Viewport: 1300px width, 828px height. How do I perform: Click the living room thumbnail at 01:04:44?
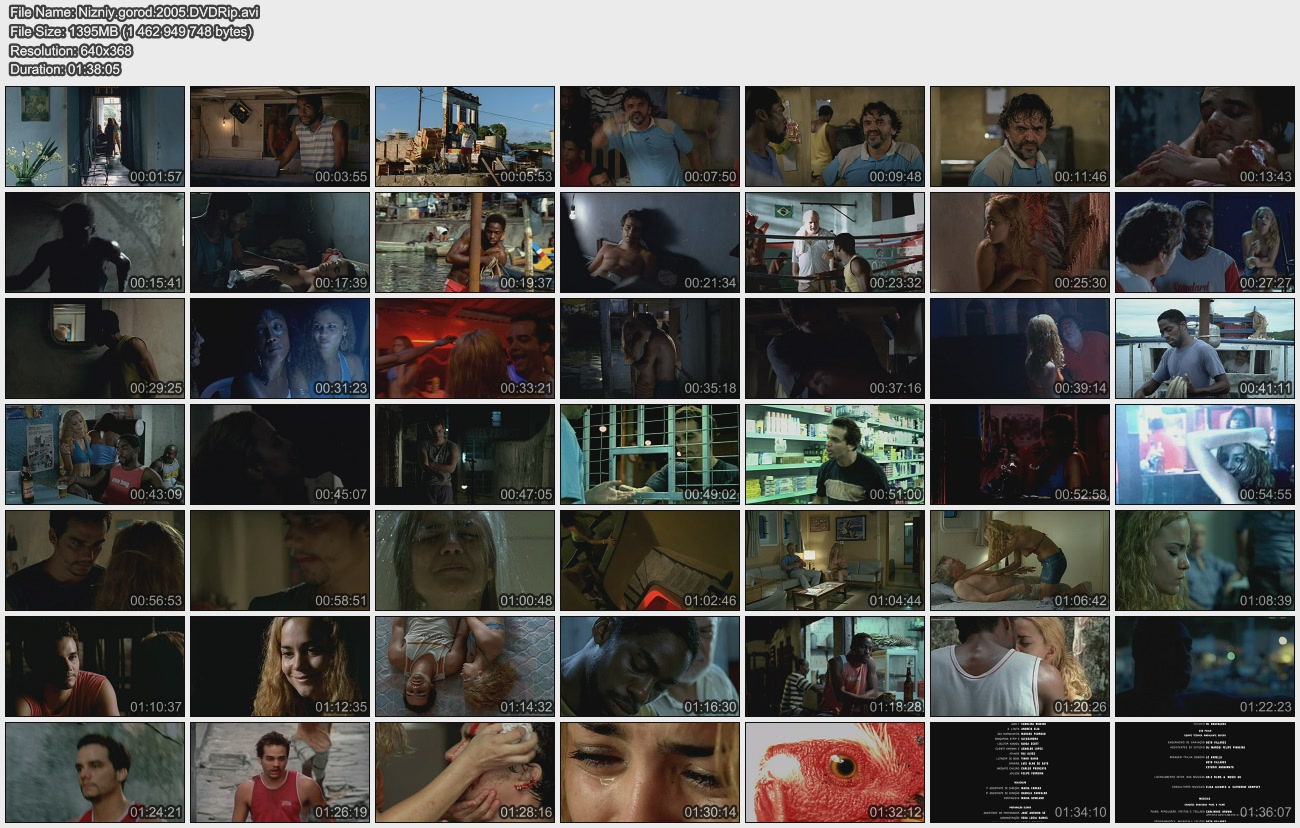pyautogui.click(x=835, y=560)
